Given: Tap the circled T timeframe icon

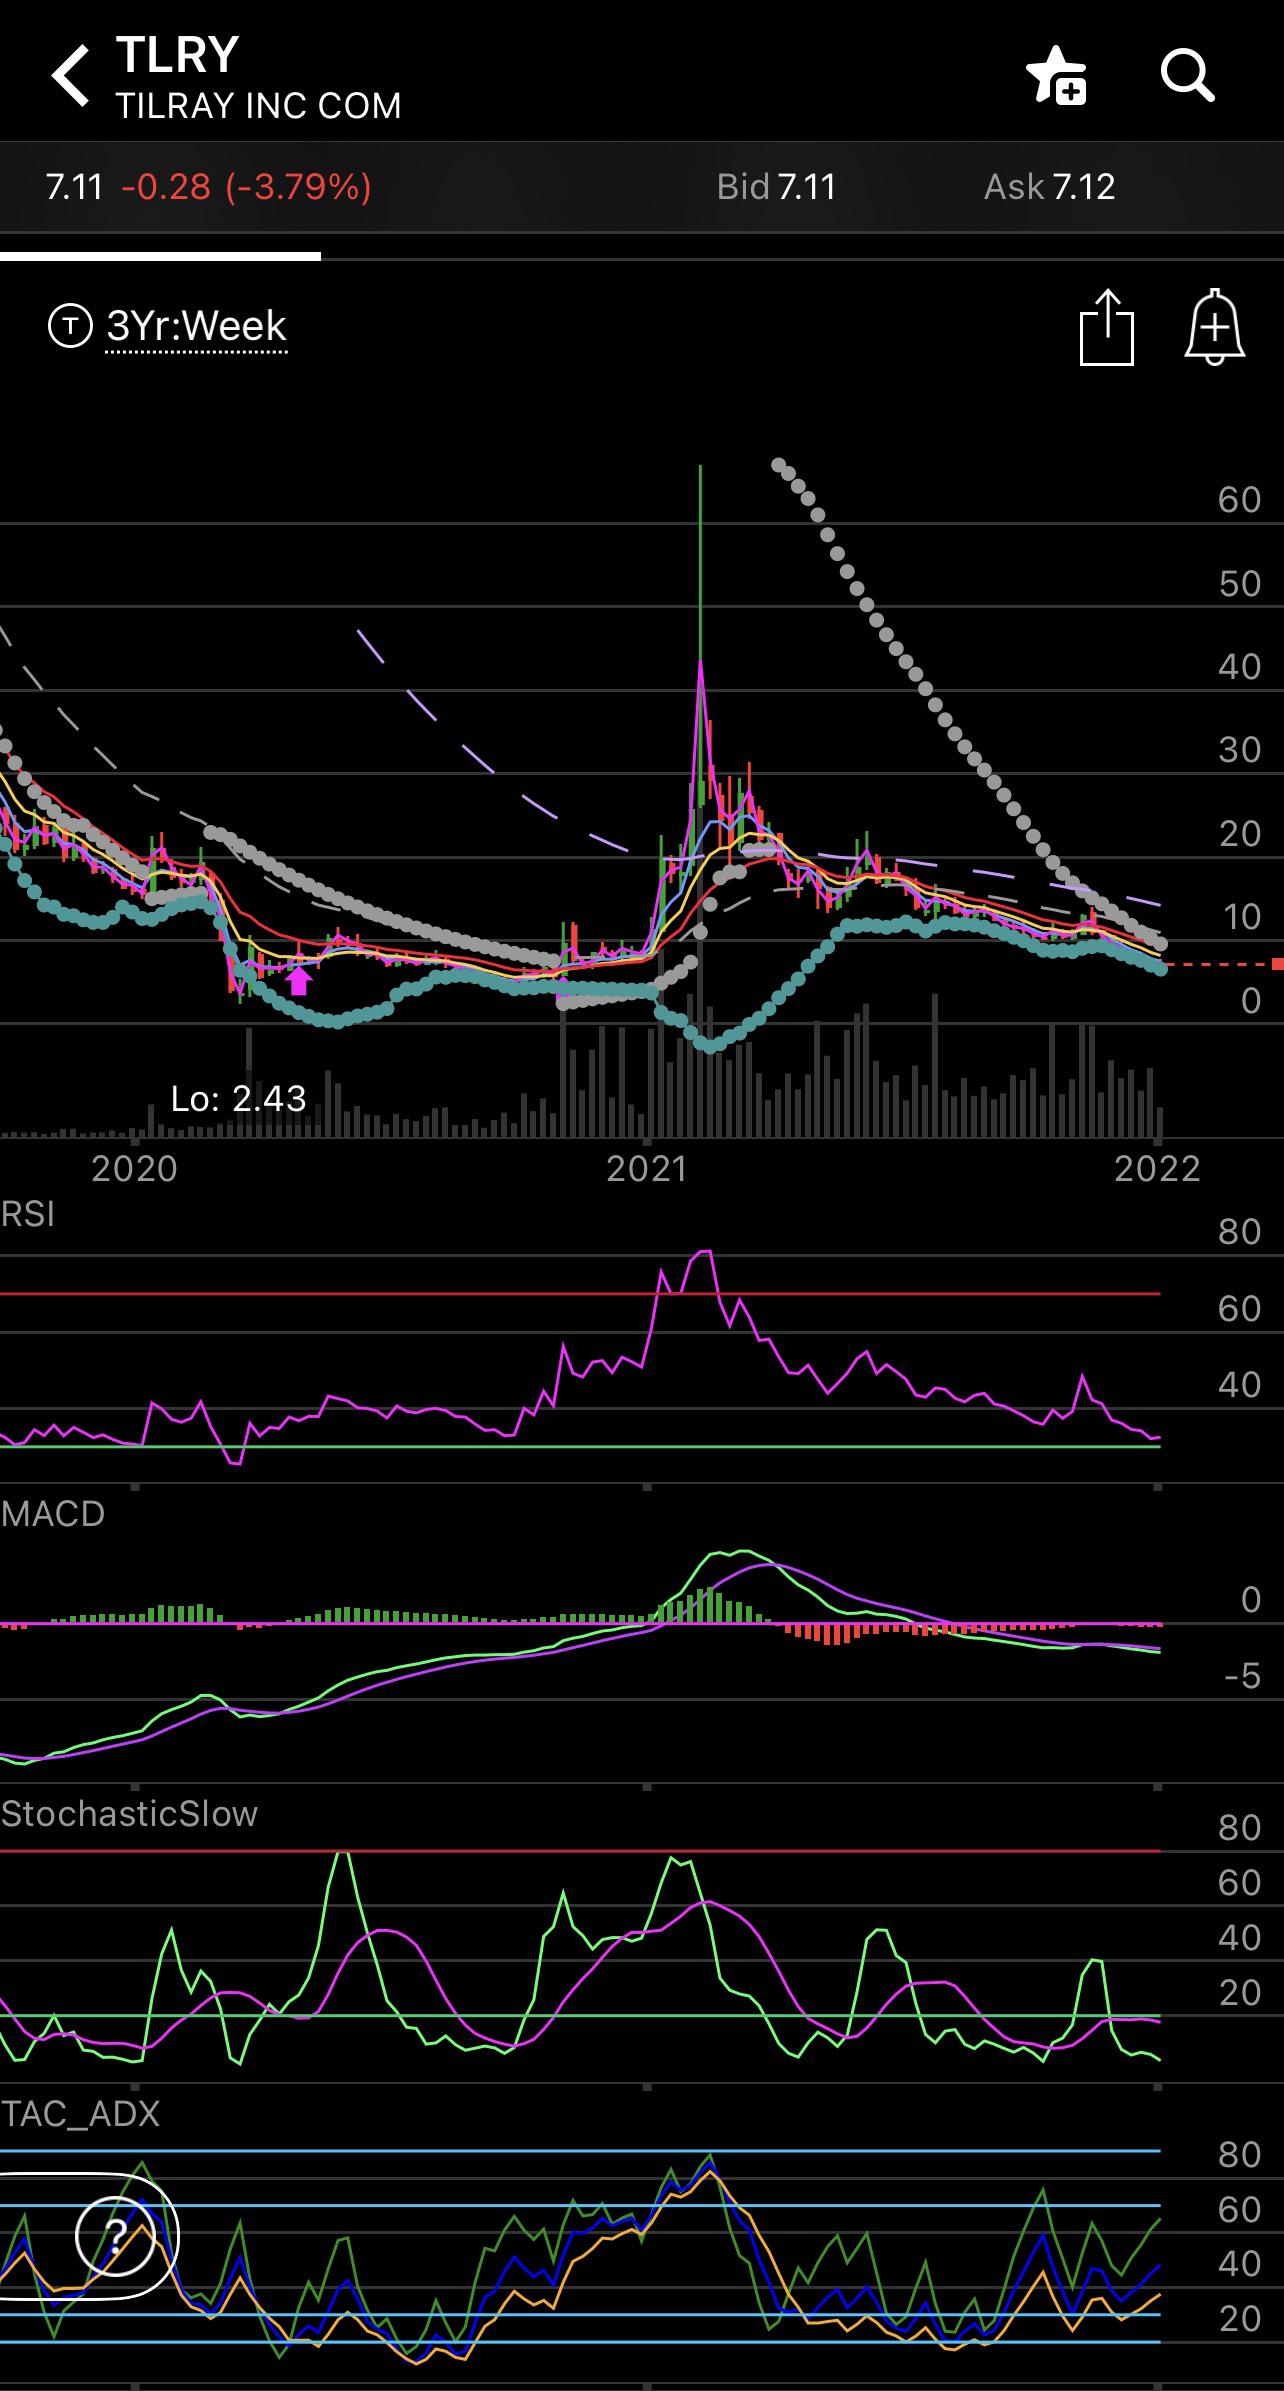Looking at the screenshot, I should [x=70, y=326].
